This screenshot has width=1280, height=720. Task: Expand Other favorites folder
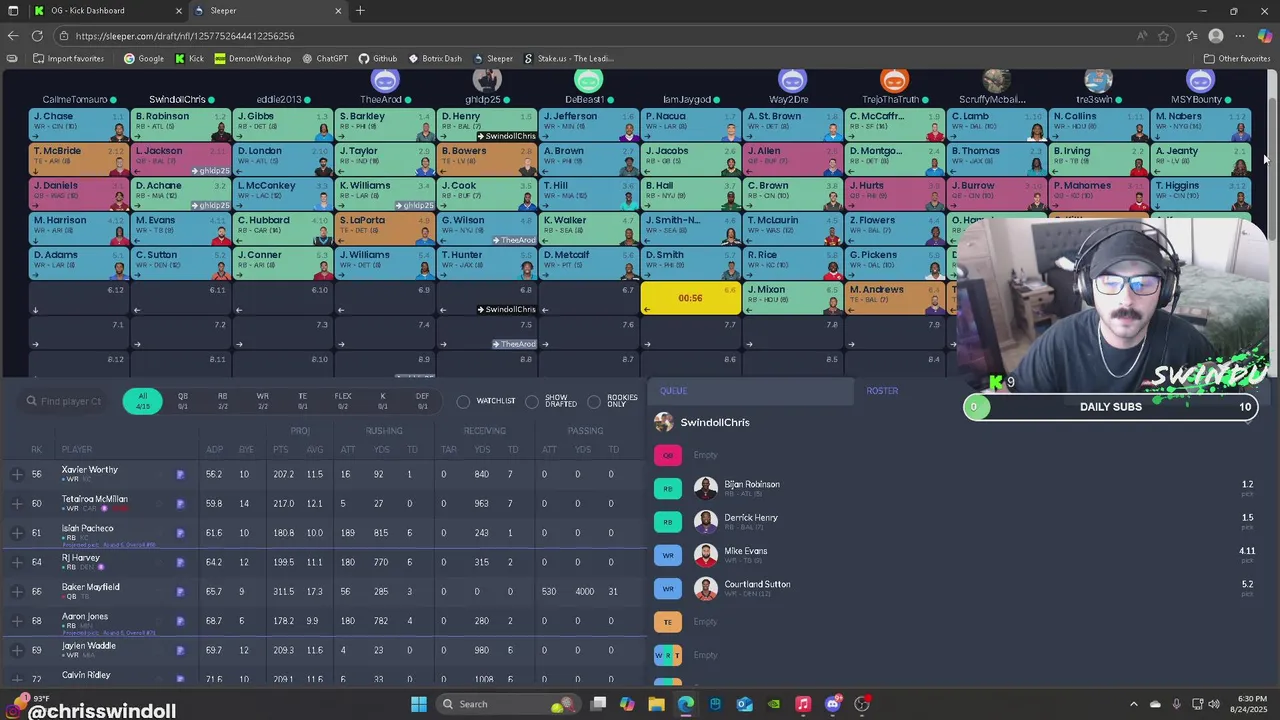[1237, 59]
